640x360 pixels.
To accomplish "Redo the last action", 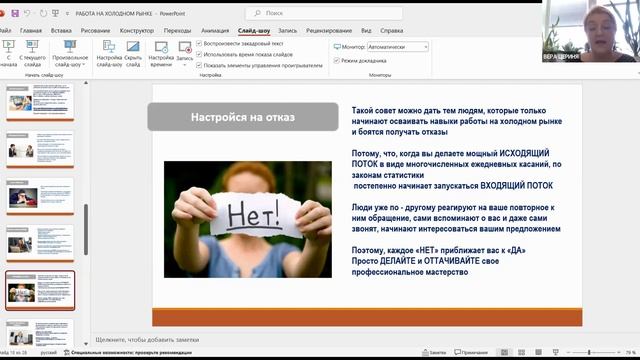I will click(x=43, y=13).
